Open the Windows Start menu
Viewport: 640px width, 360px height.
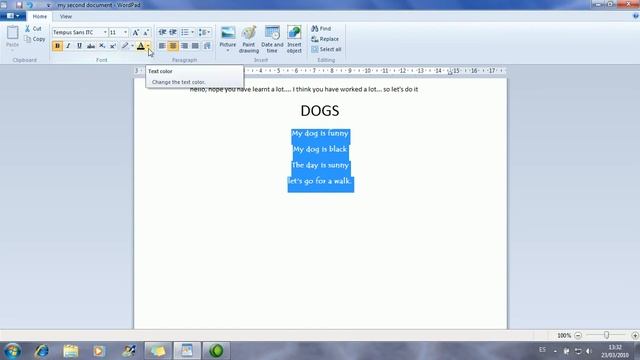click(x=12, y=351)
